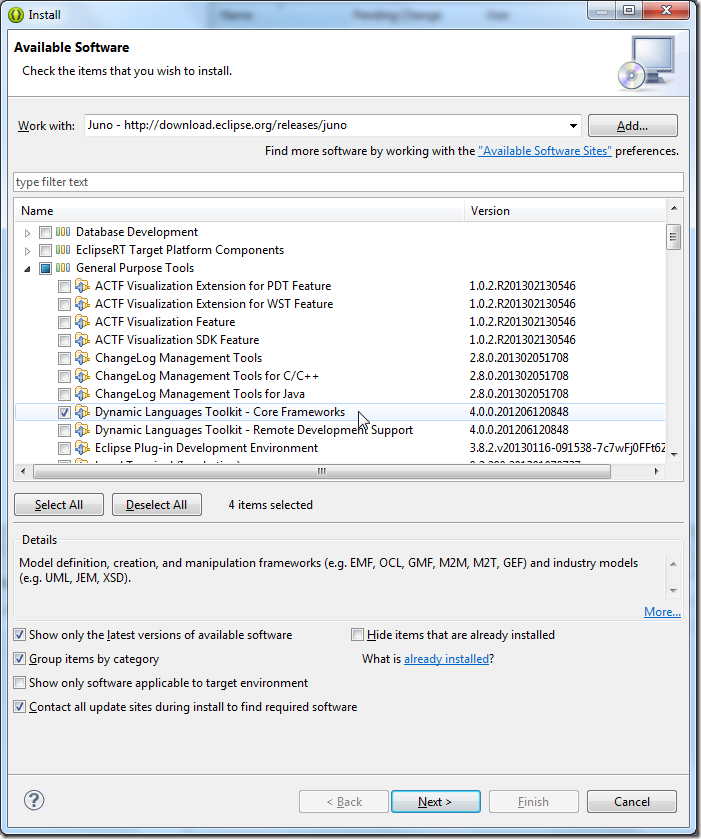Click Next to continue the install

(436, 802)
